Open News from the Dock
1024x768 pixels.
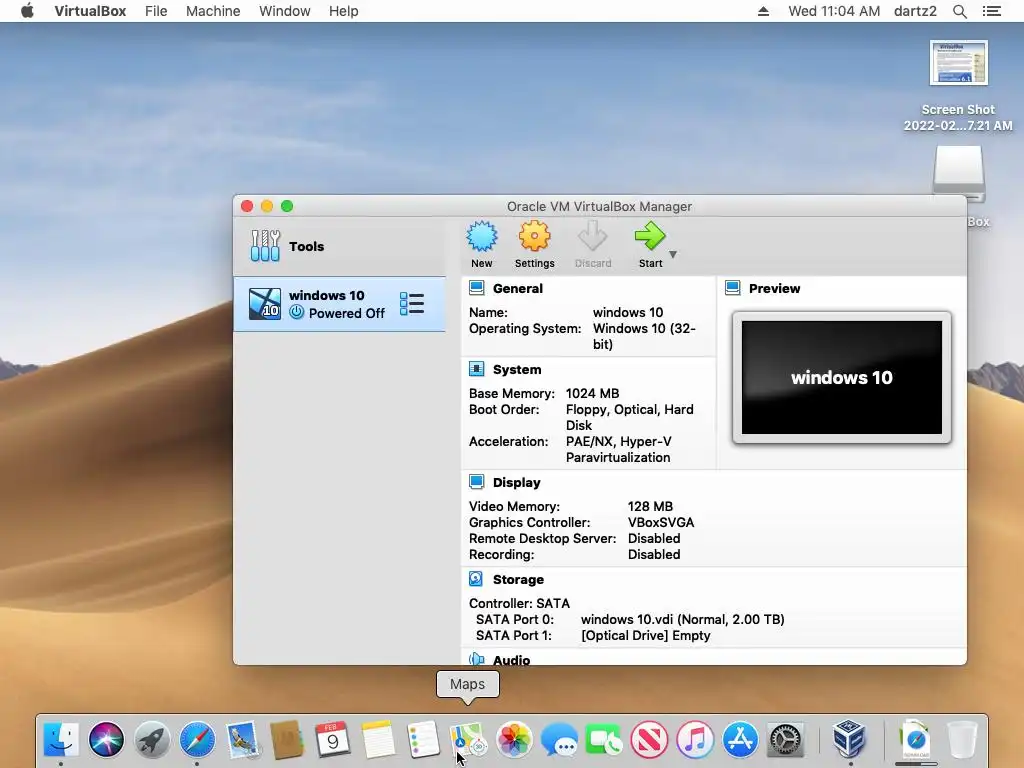[649, 739]
